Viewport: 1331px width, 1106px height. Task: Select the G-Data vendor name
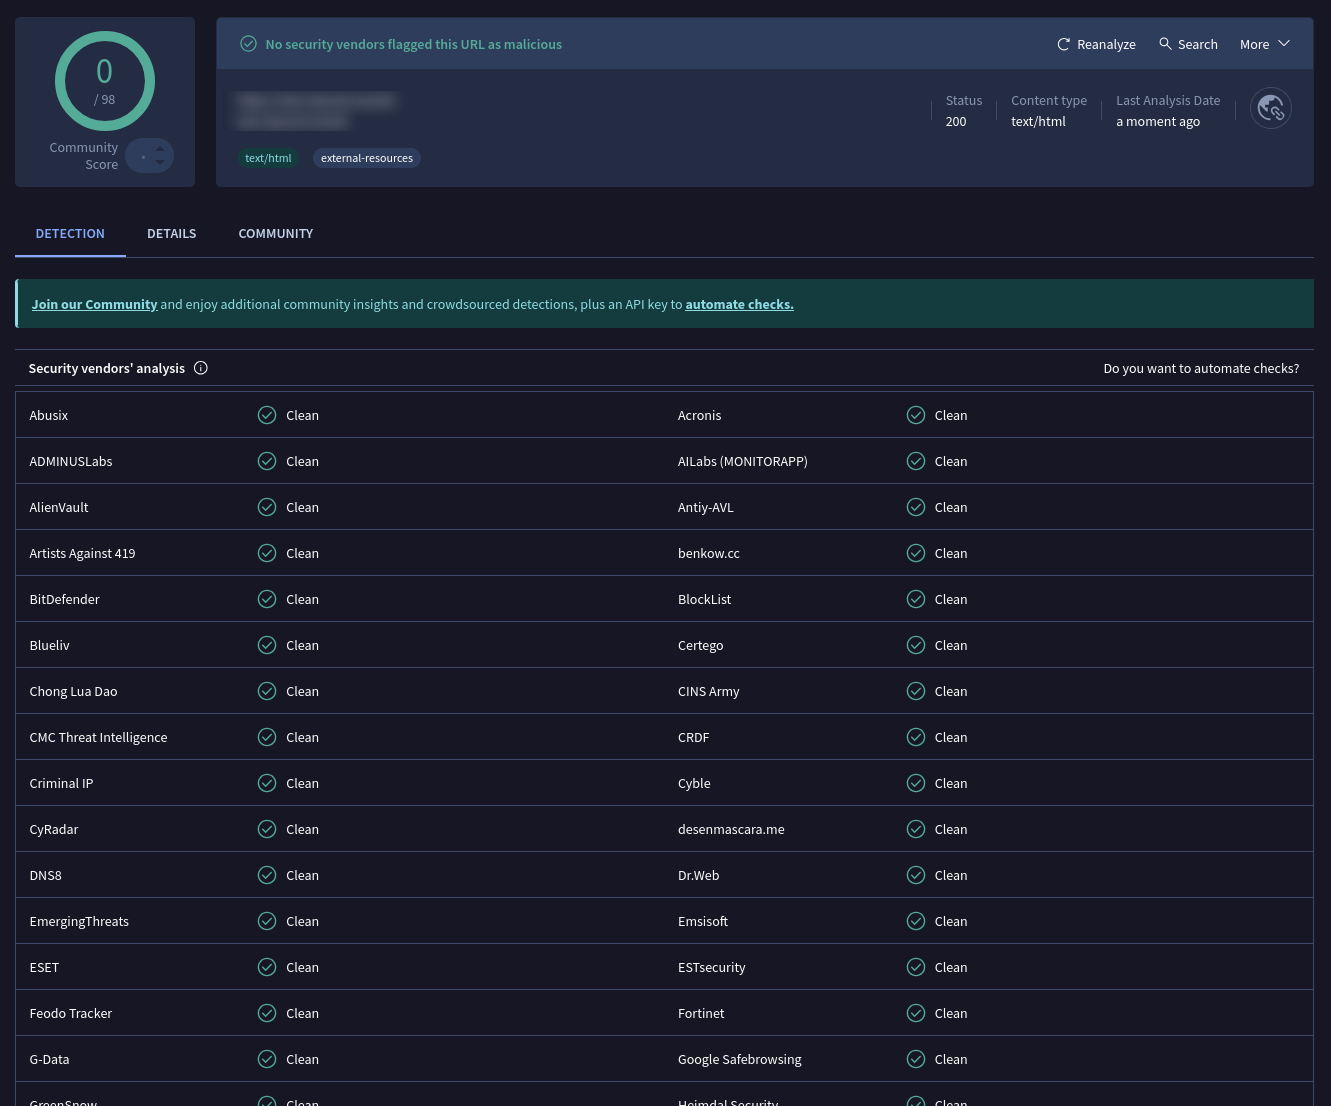(x=49, y=1059)
